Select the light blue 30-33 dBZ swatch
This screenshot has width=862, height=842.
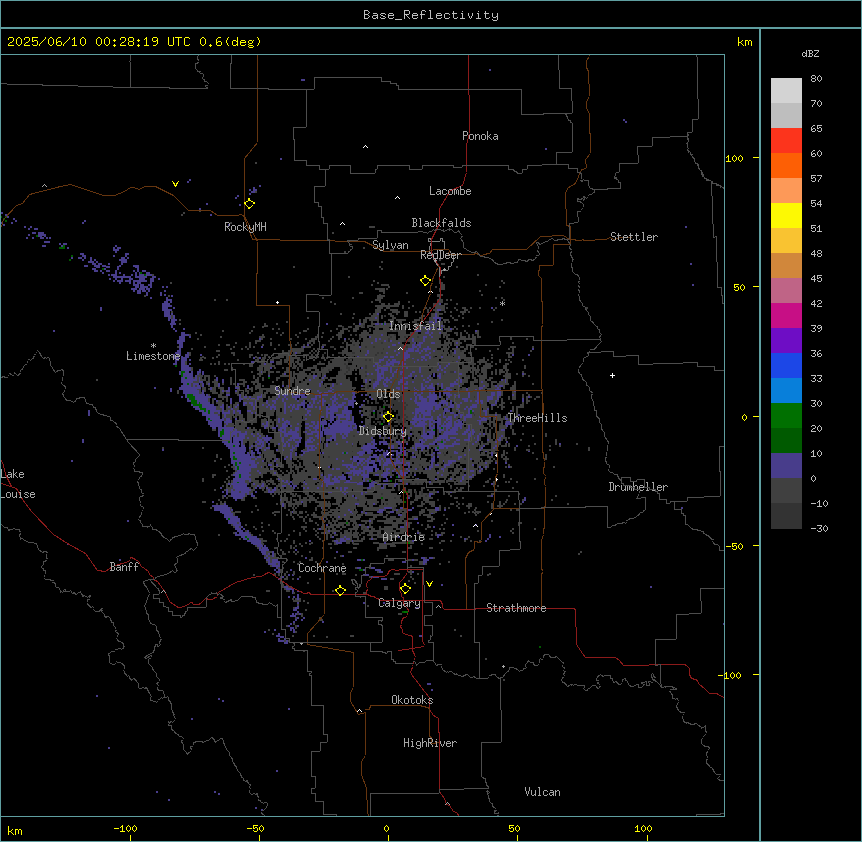tap(786, 391)
